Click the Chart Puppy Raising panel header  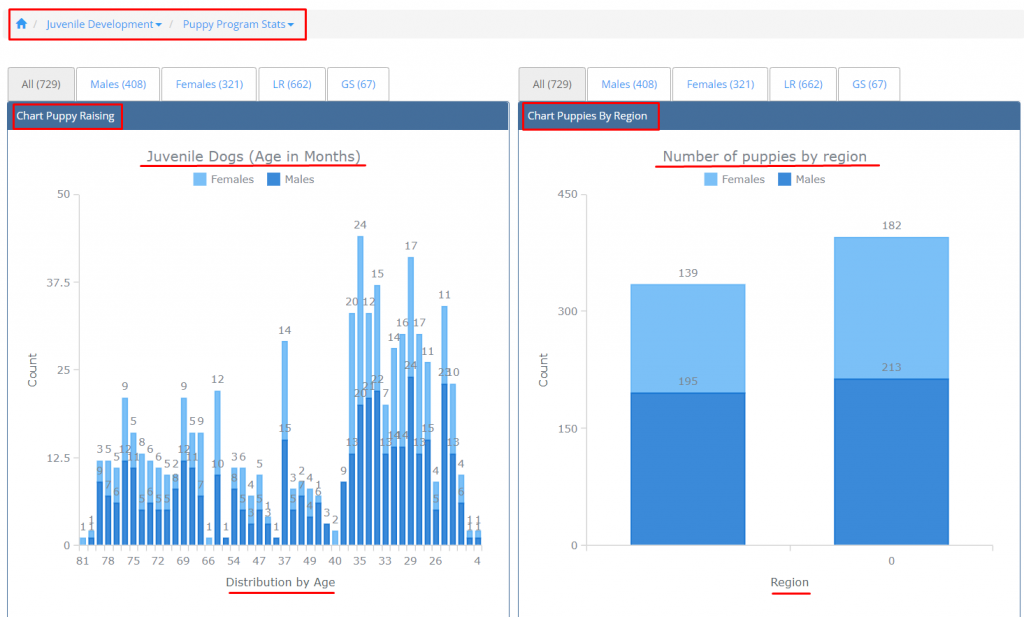(x=66, y=116)
